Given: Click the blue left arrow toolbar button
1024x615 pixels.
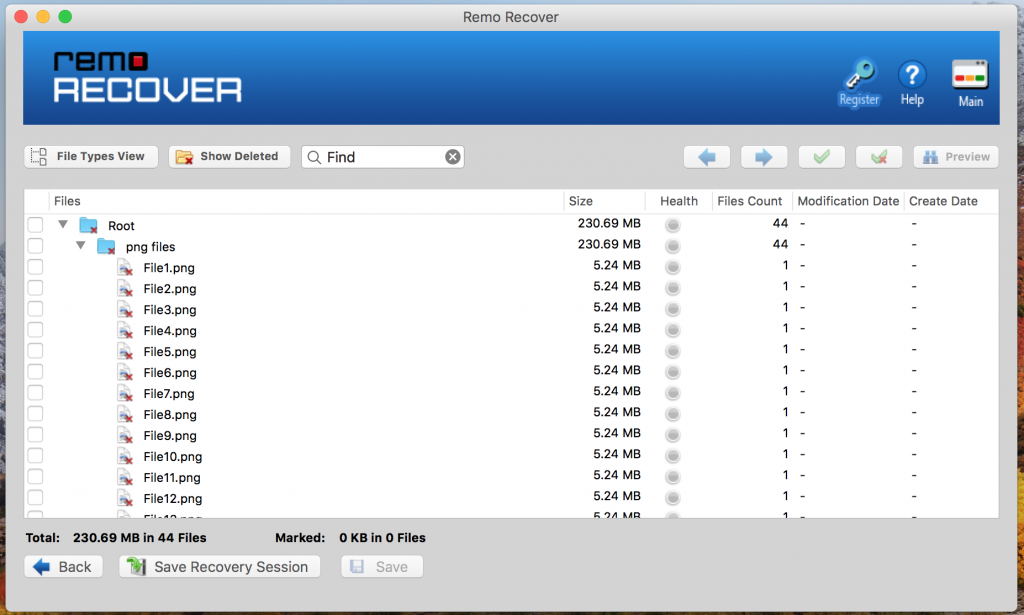Looking at the screenshot, I should pos(707,157).
